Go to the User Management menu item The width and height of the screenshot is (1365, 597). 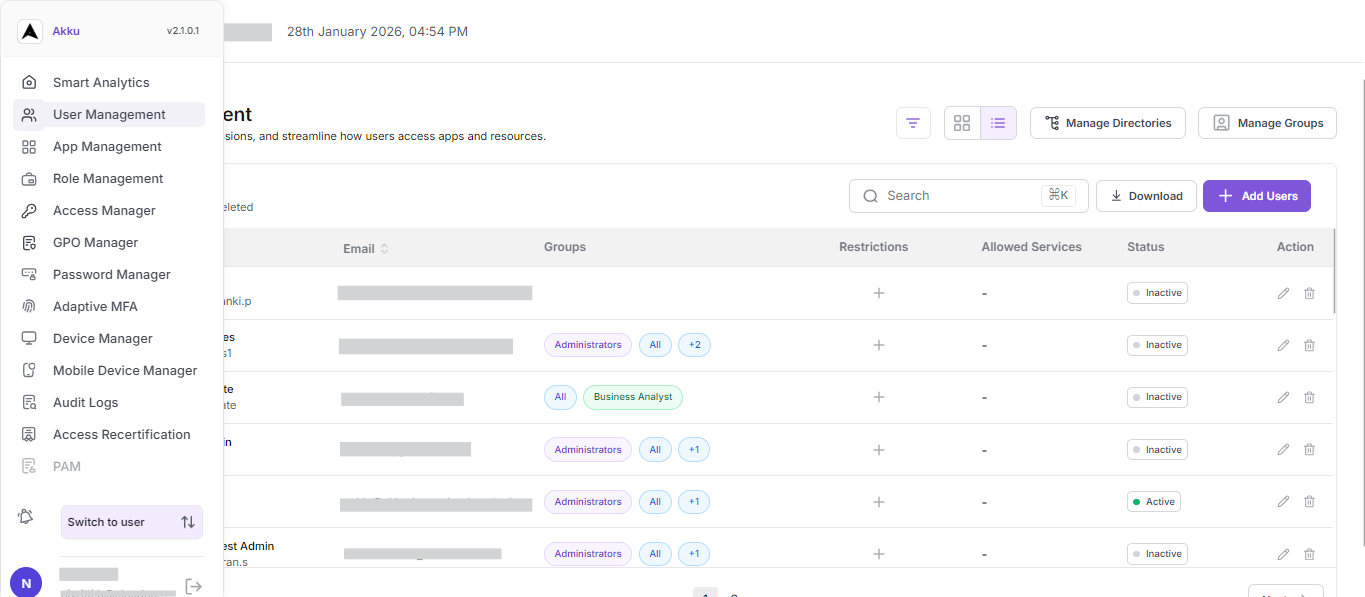tap(109, 114)
